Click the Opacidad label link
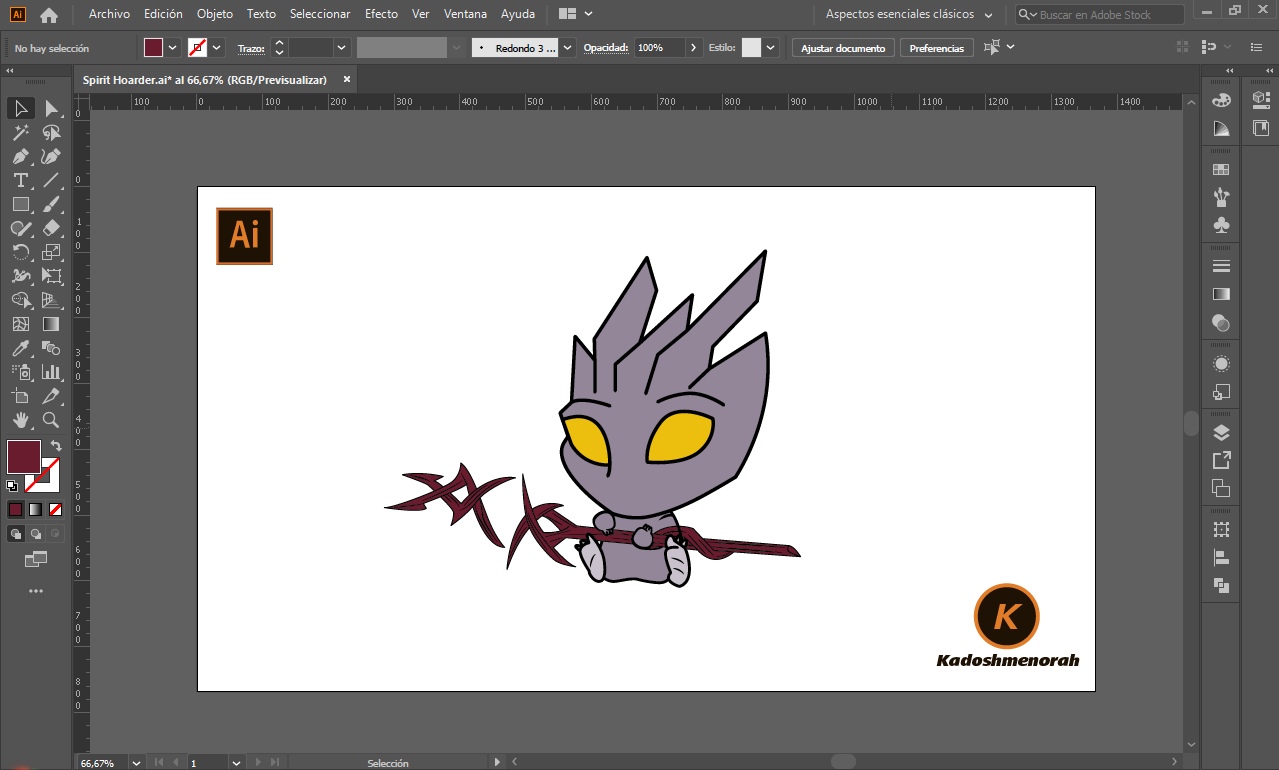This screenshot has height=770, width=1279. tap(606, 48)
